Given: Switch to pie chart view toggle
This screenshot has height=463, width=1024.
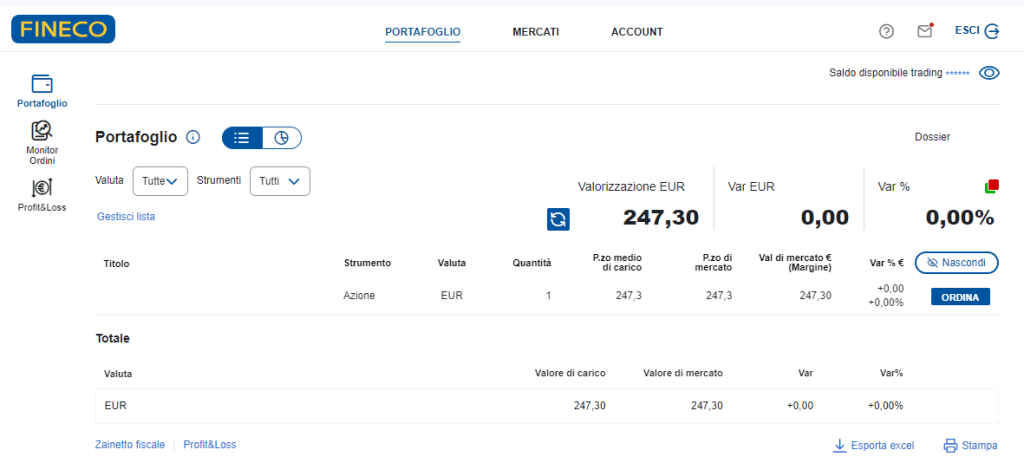Looking at the screenshot, I should coord(281,138).
